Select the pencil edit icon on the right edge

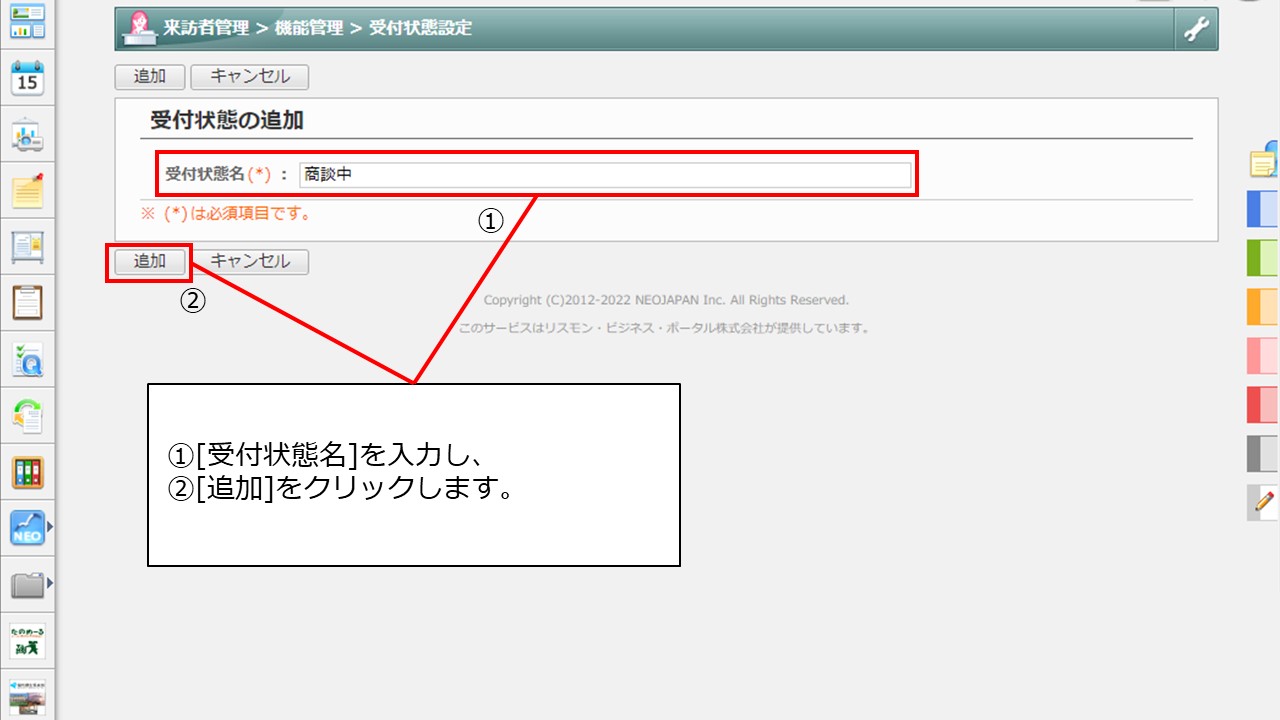point(1264,503)
